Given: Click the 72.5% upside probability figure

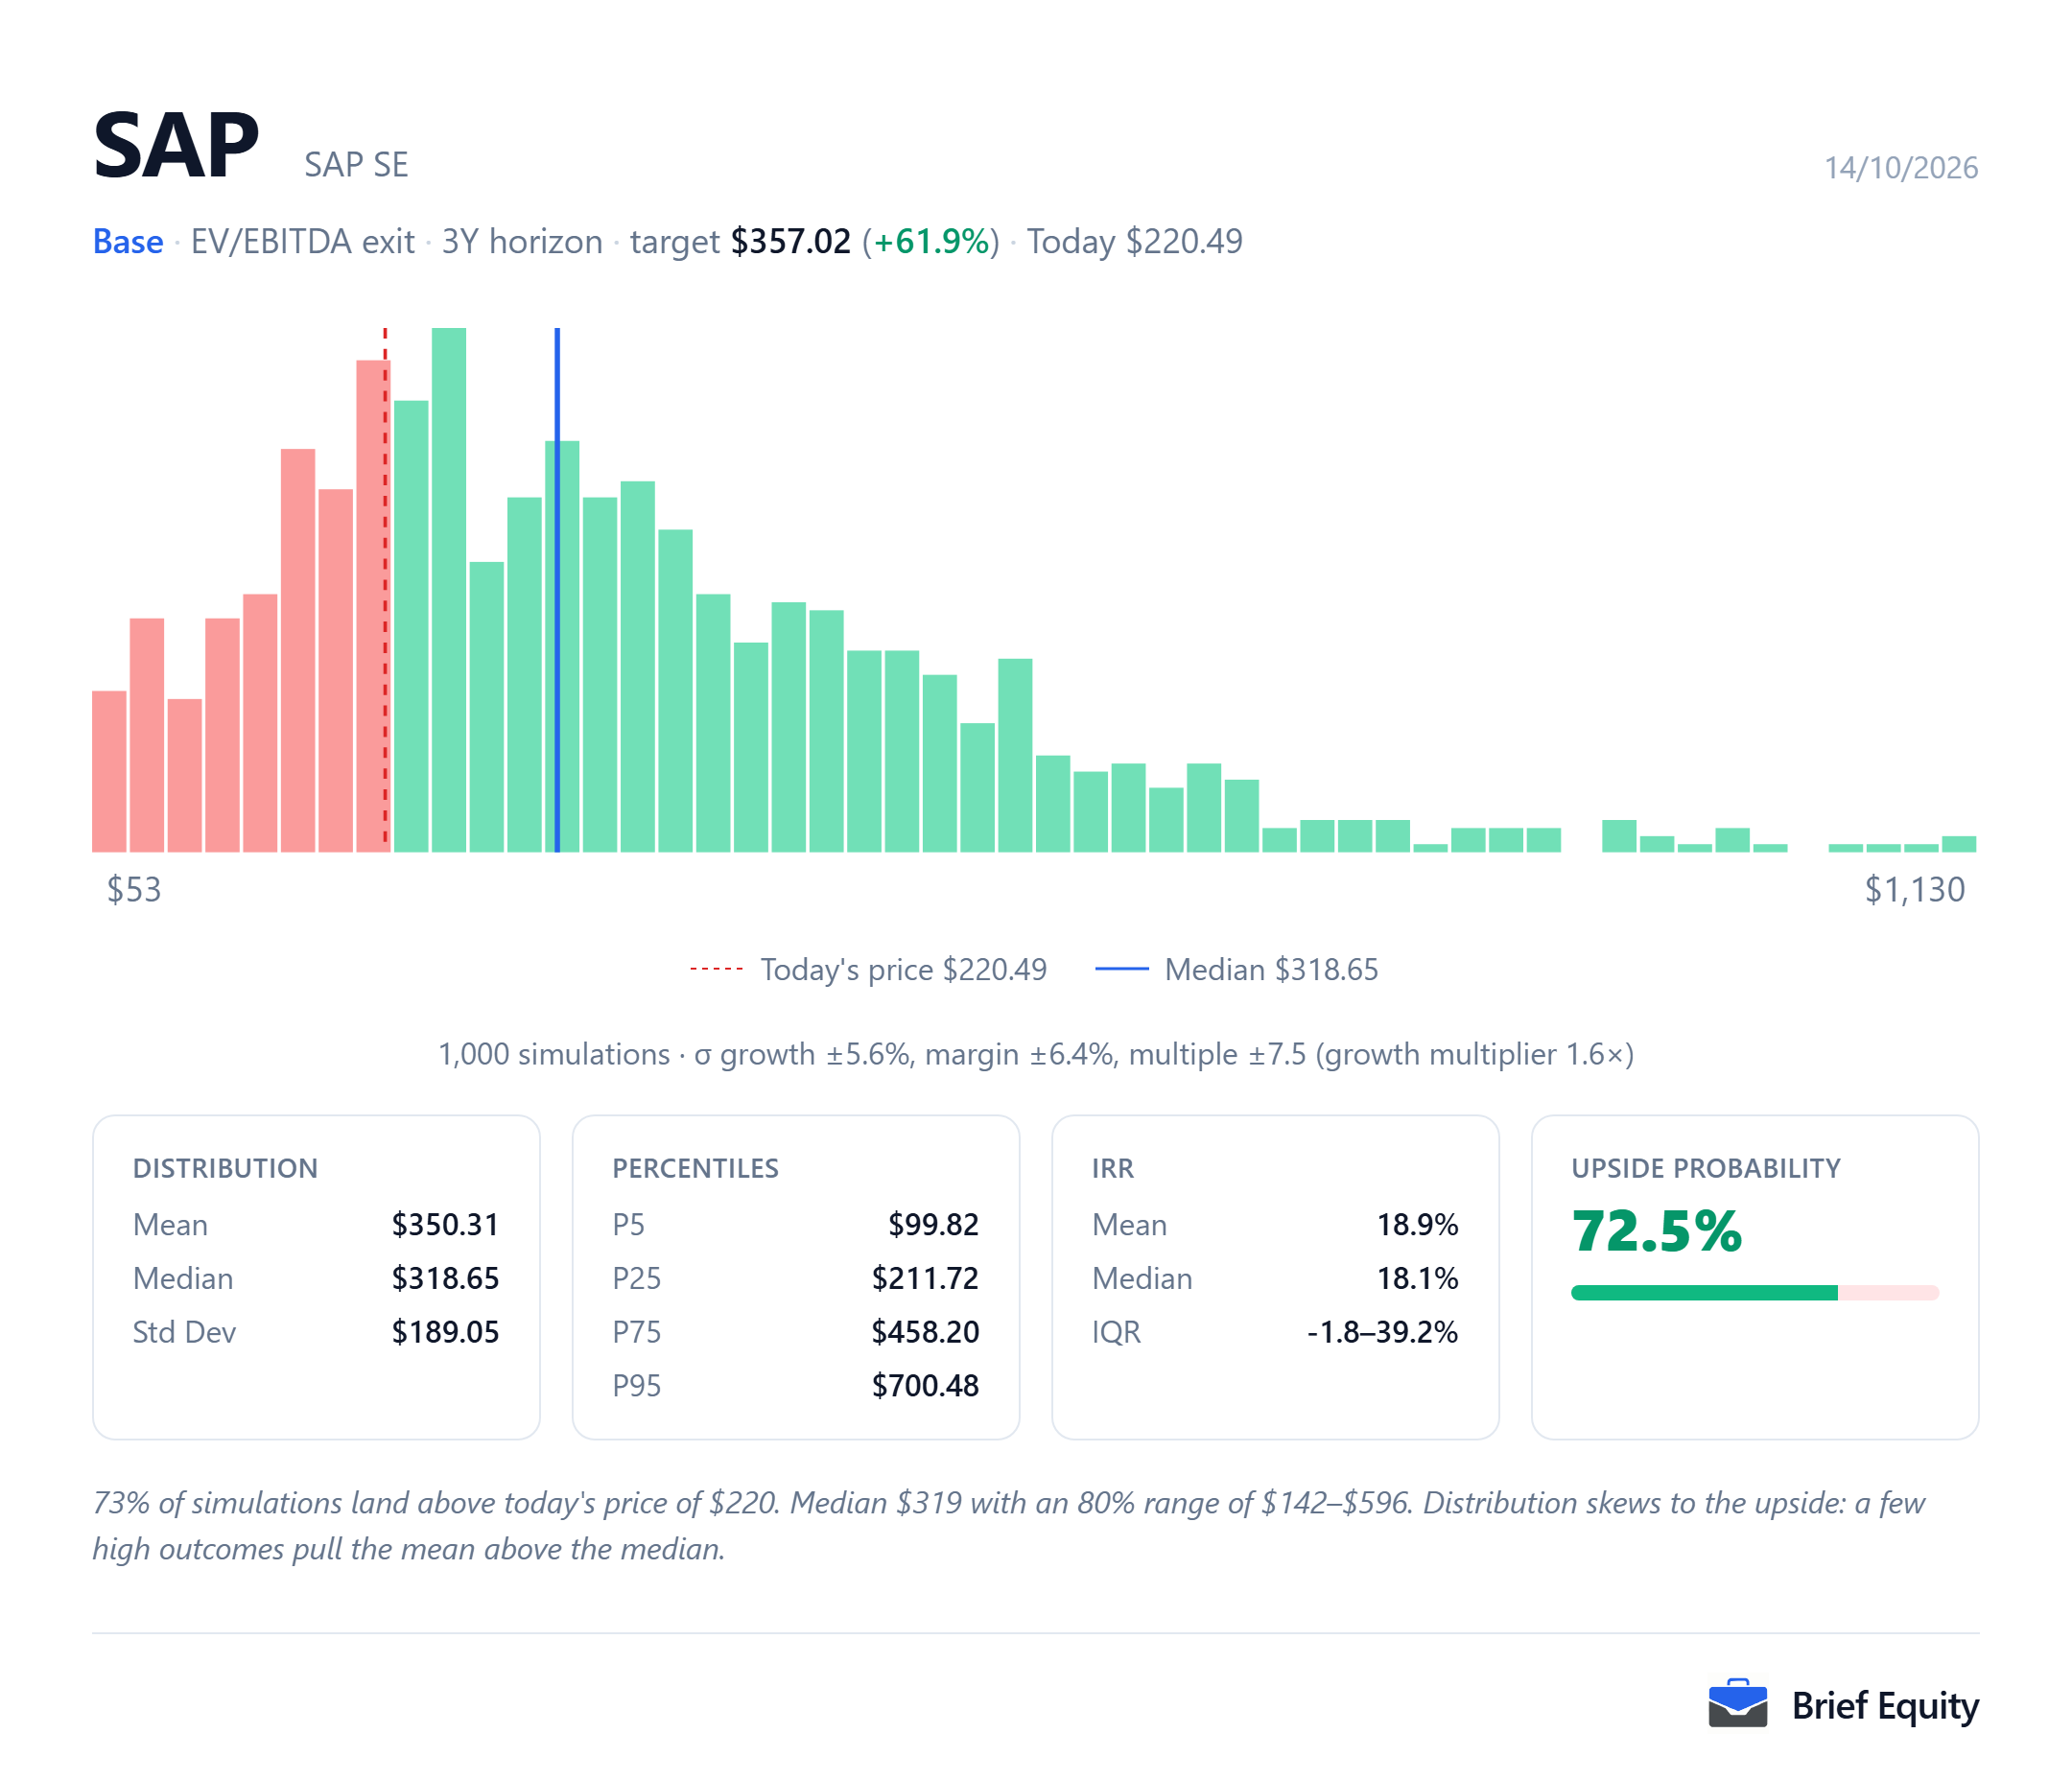Looking at the screenshot, I should point(1656,1231).
